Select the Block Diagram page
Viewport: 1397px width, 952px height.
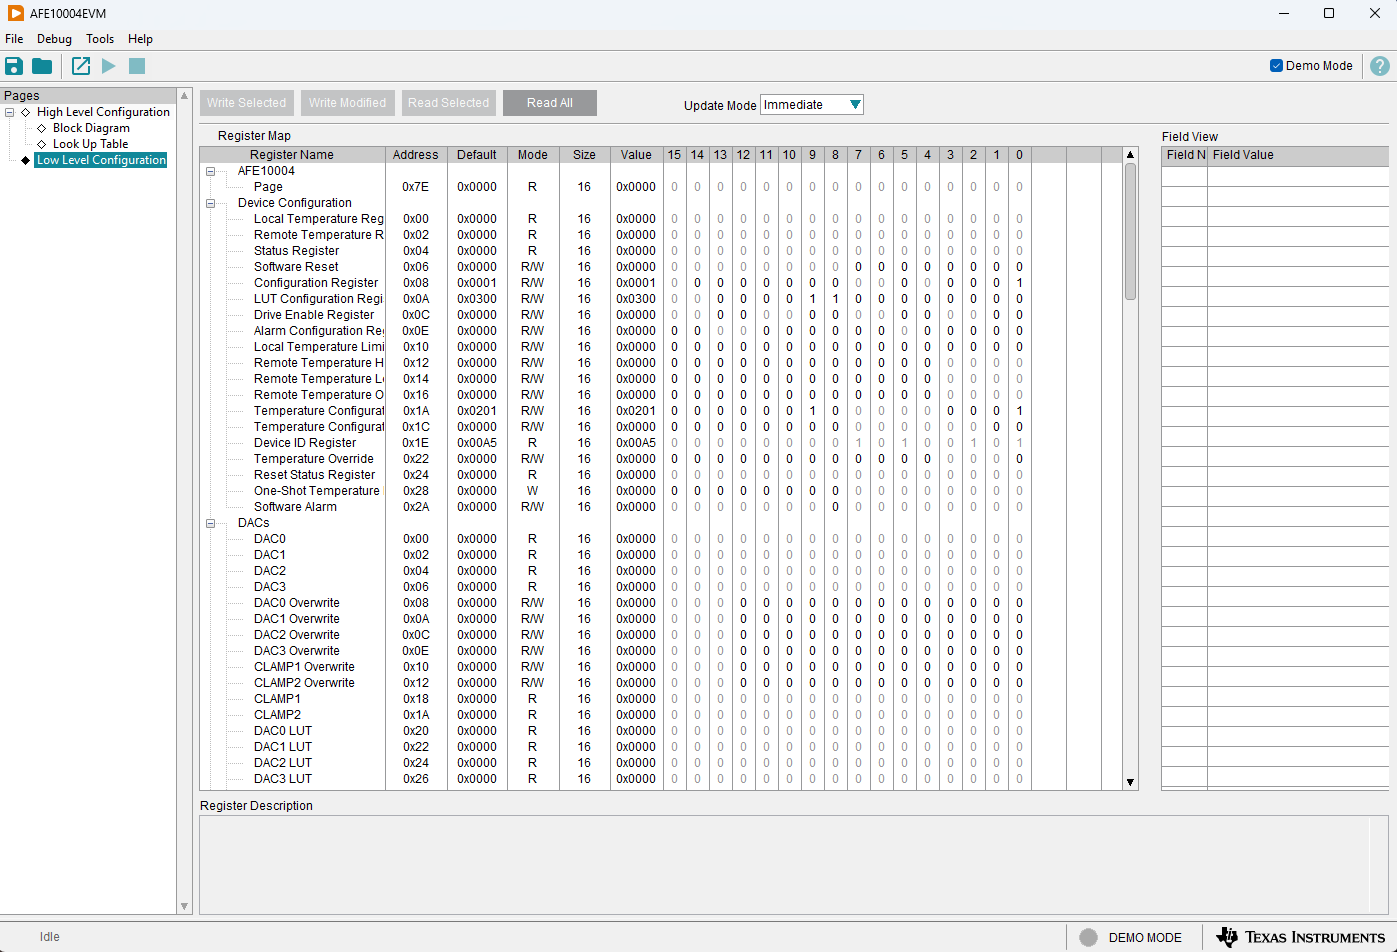91,128
